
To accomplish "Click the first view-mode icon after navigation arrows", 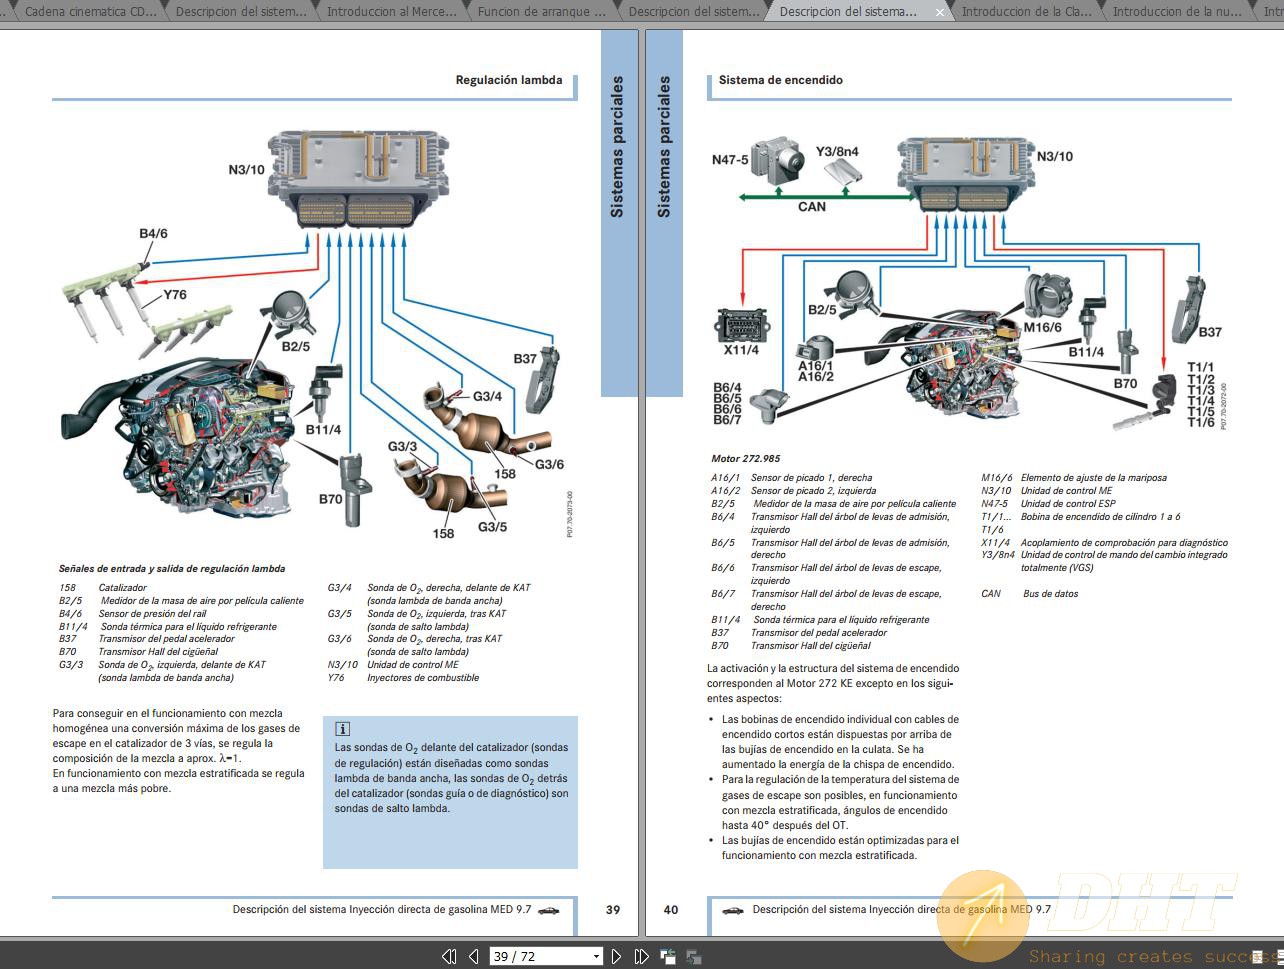I will (x=668, y=956).
